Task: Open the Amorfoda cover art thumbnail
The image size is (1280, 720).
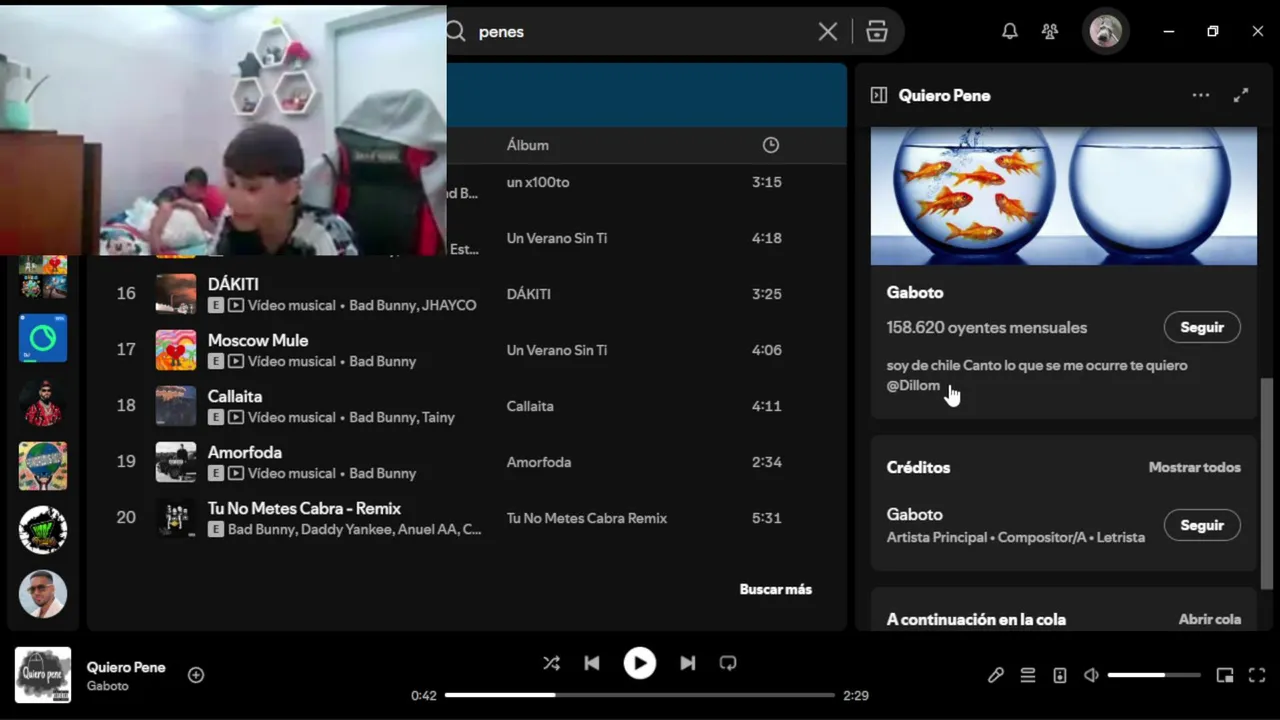Action: (x=176, y=462)
